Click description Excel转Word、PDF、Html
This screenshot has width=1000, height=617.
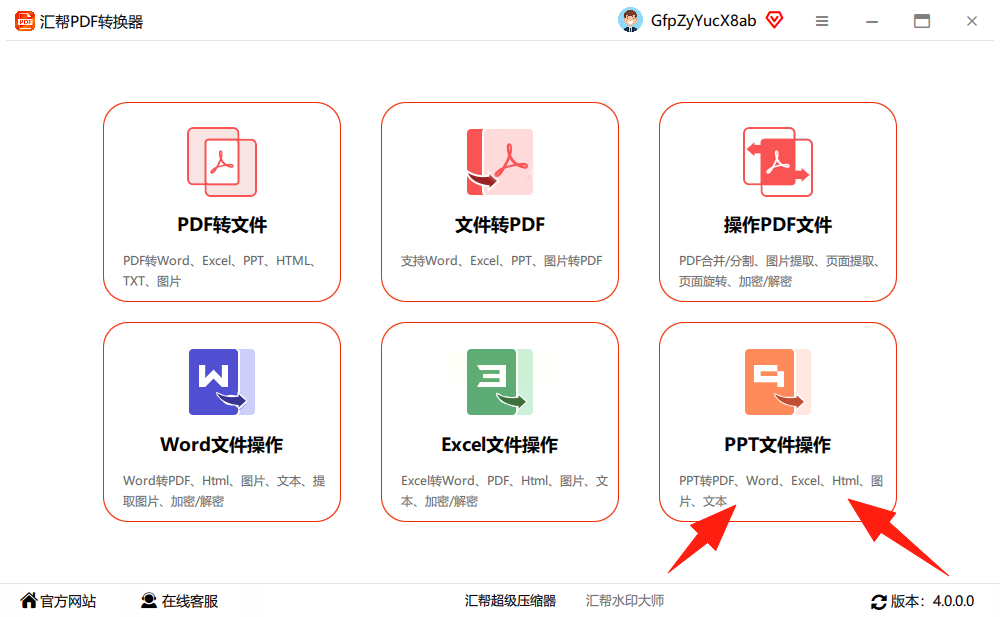point(504,491)
